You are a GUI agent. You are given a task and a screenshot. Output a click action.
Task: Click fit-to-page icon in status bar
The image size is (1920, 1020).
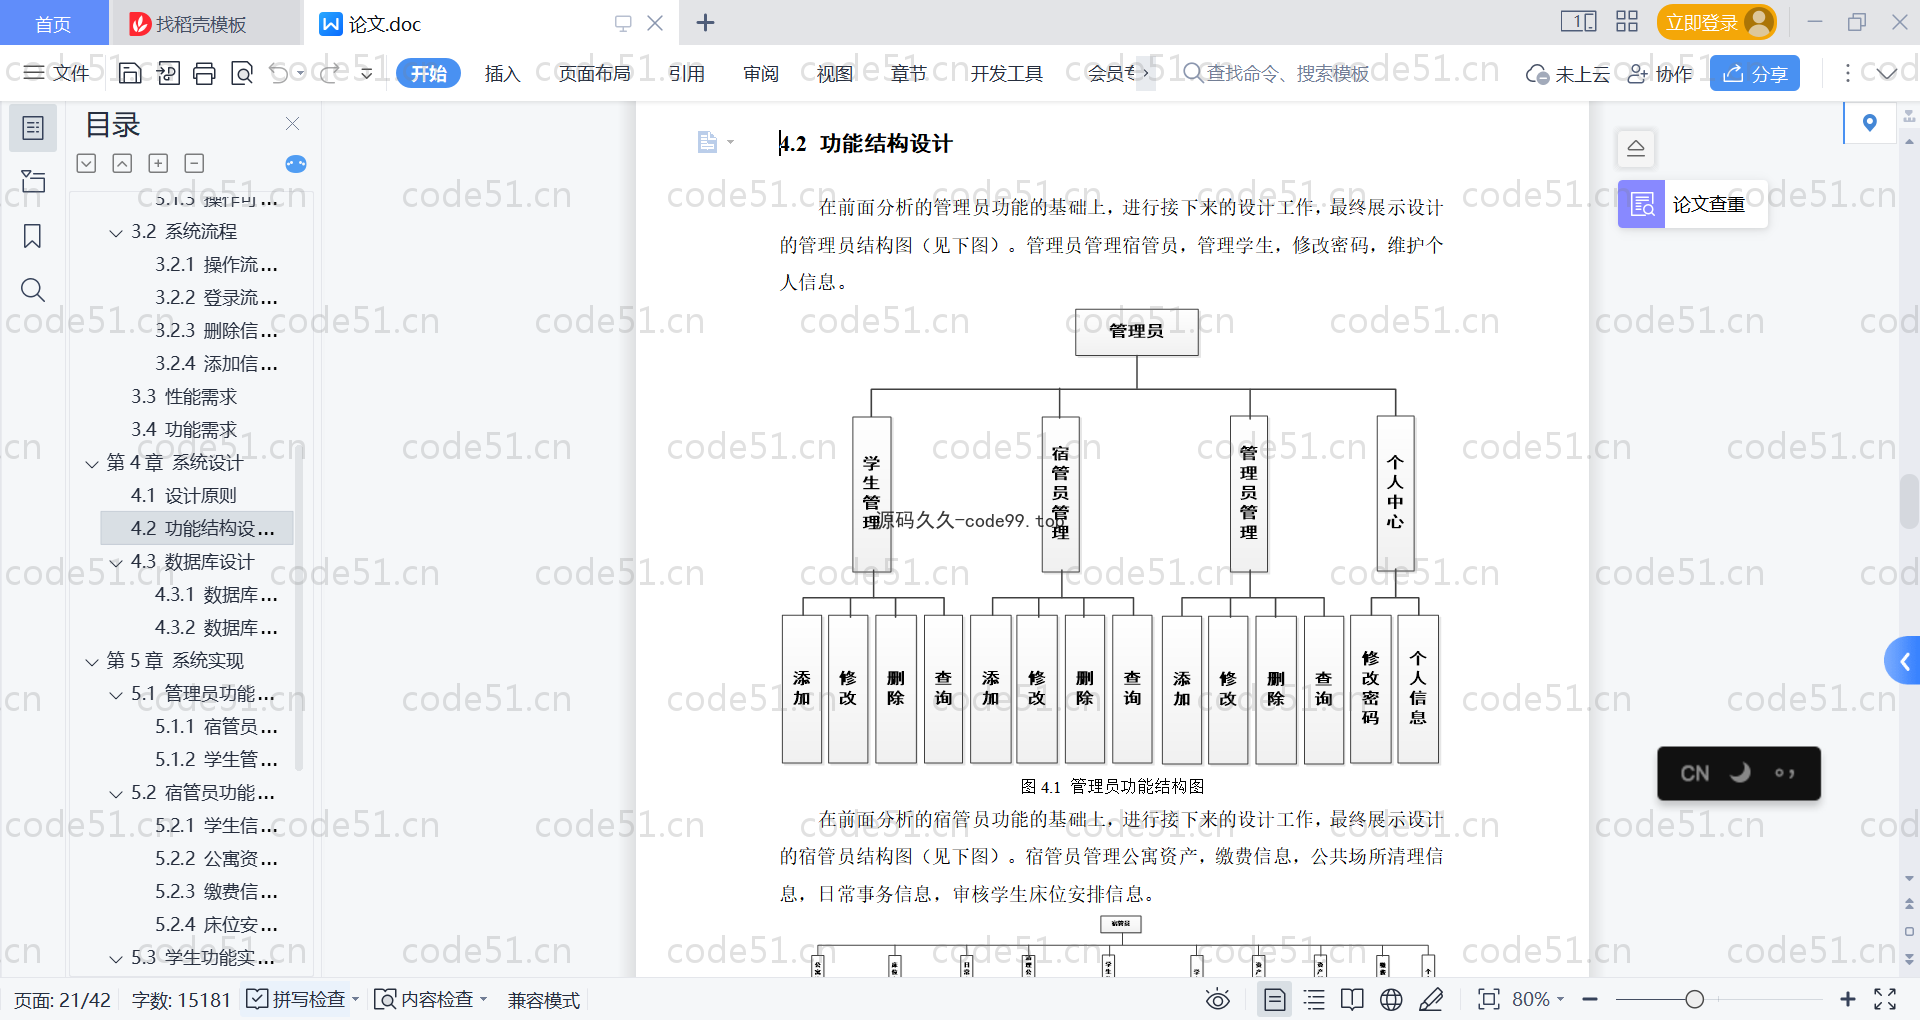point(1489,999)
